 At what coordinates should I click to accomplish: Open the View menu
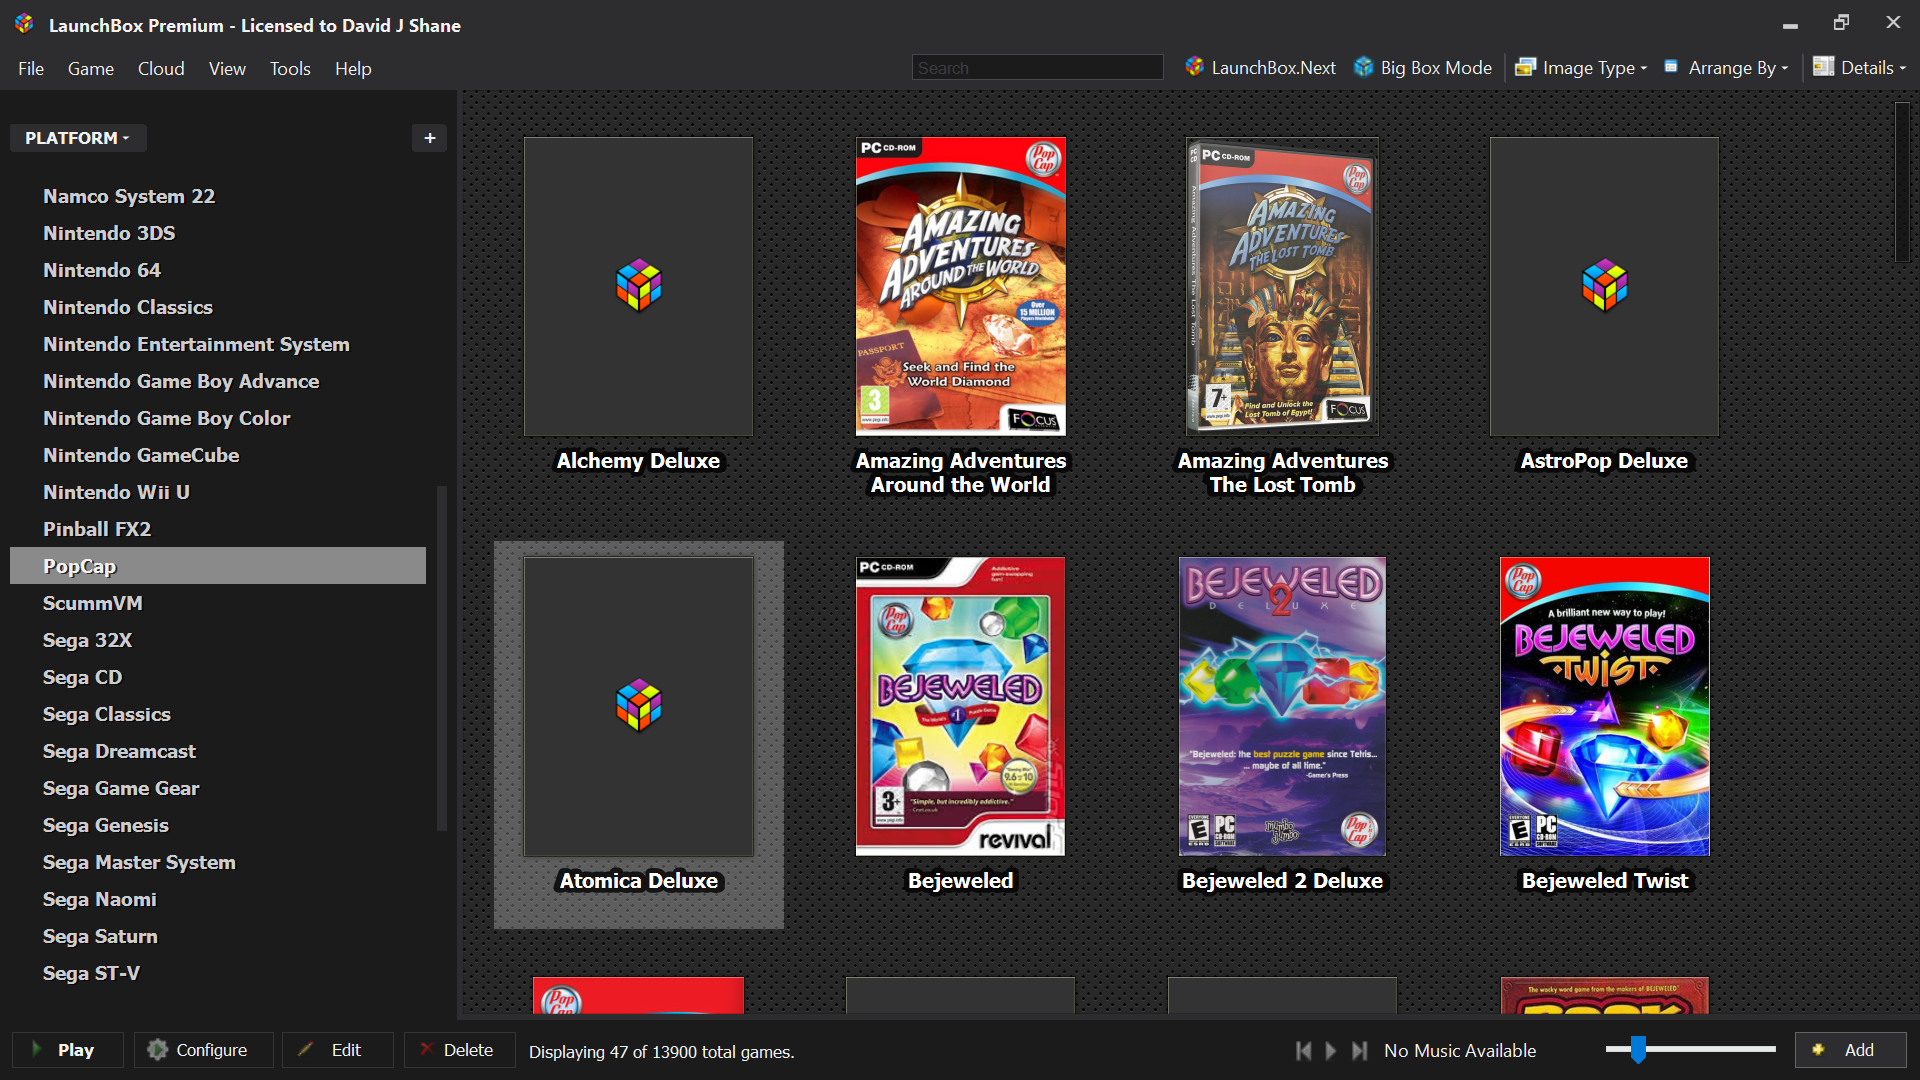(x=227, y=69)
